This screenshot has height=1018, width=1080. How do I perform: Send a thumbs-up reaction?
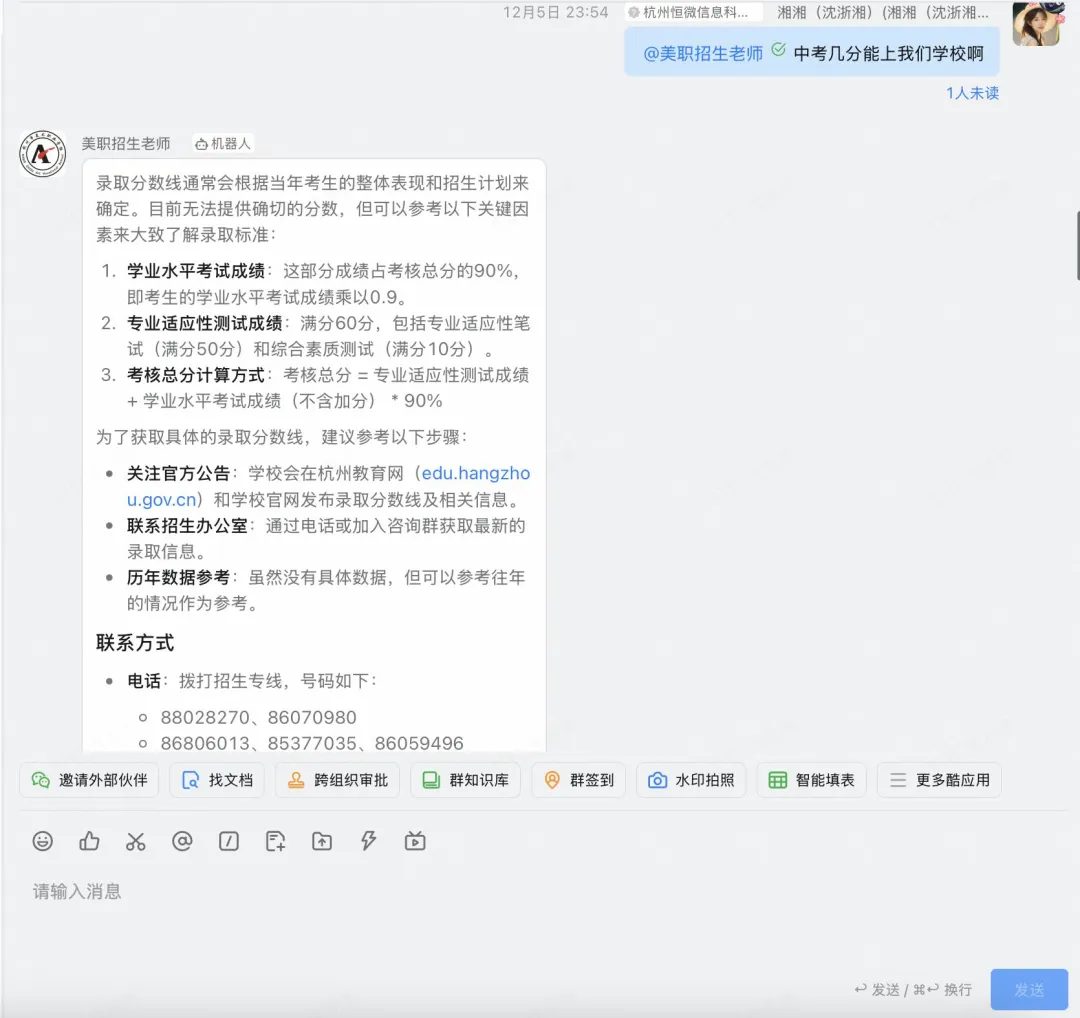click(89, 841)
